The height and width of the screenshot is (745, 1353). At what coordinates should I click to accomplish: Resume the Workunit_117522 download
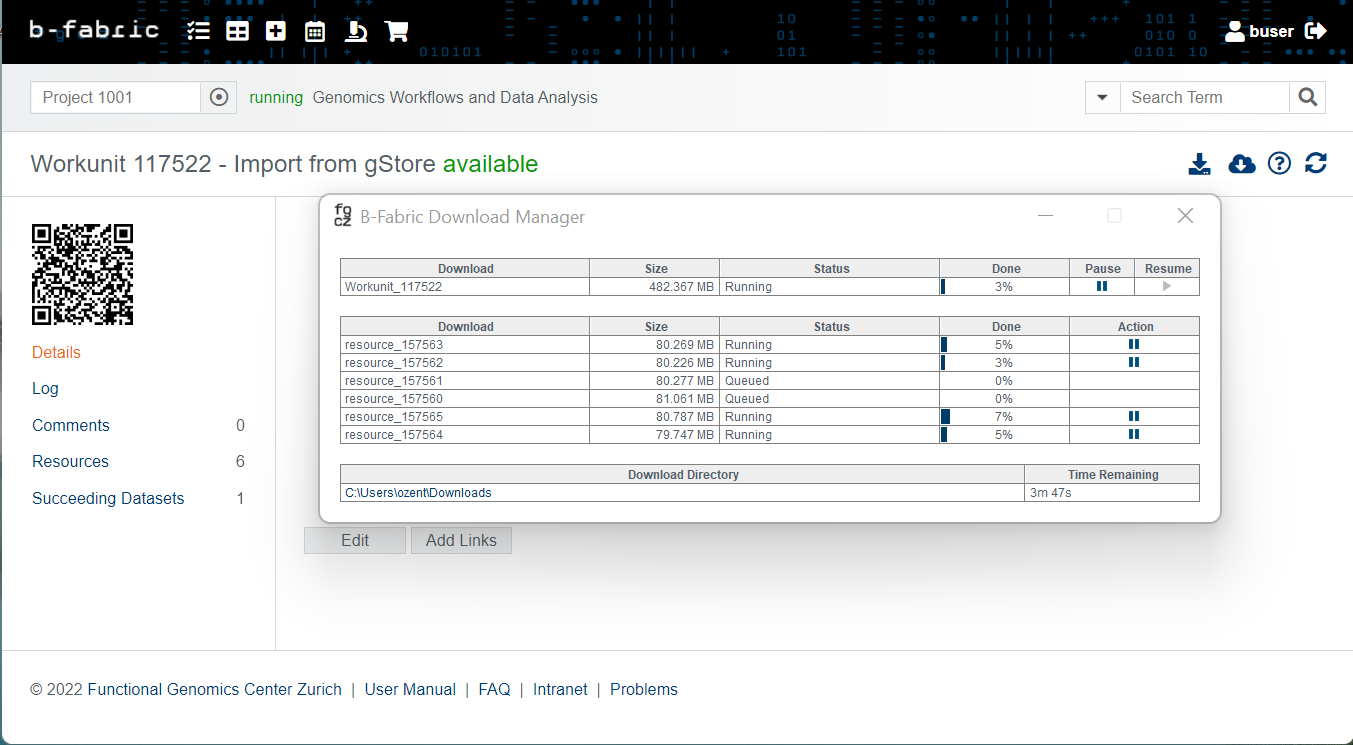tap(1167, 287)
